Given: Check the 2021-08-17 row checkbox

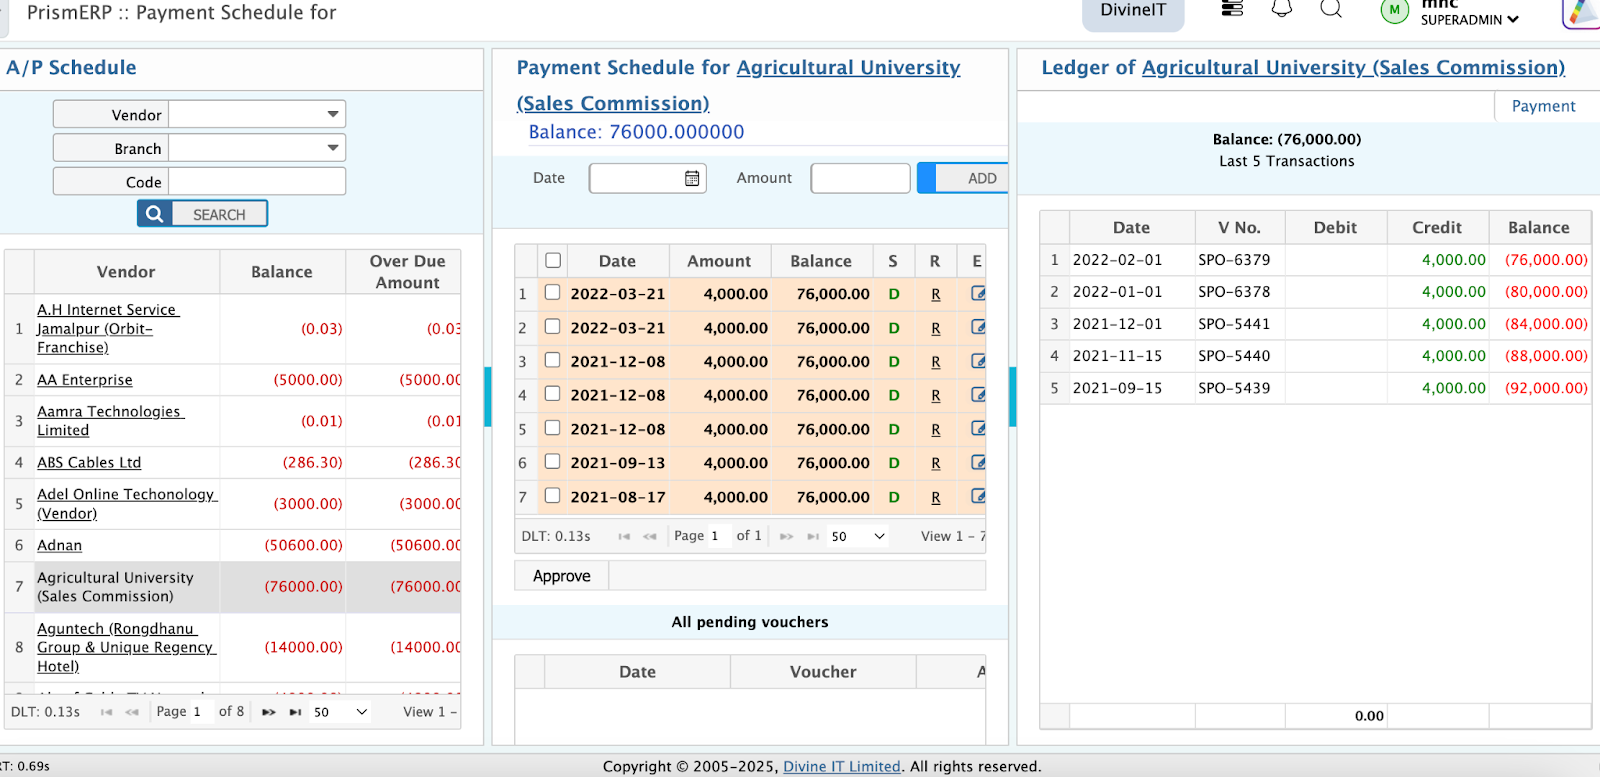Looking at the screenshot, I should point(552,495).
